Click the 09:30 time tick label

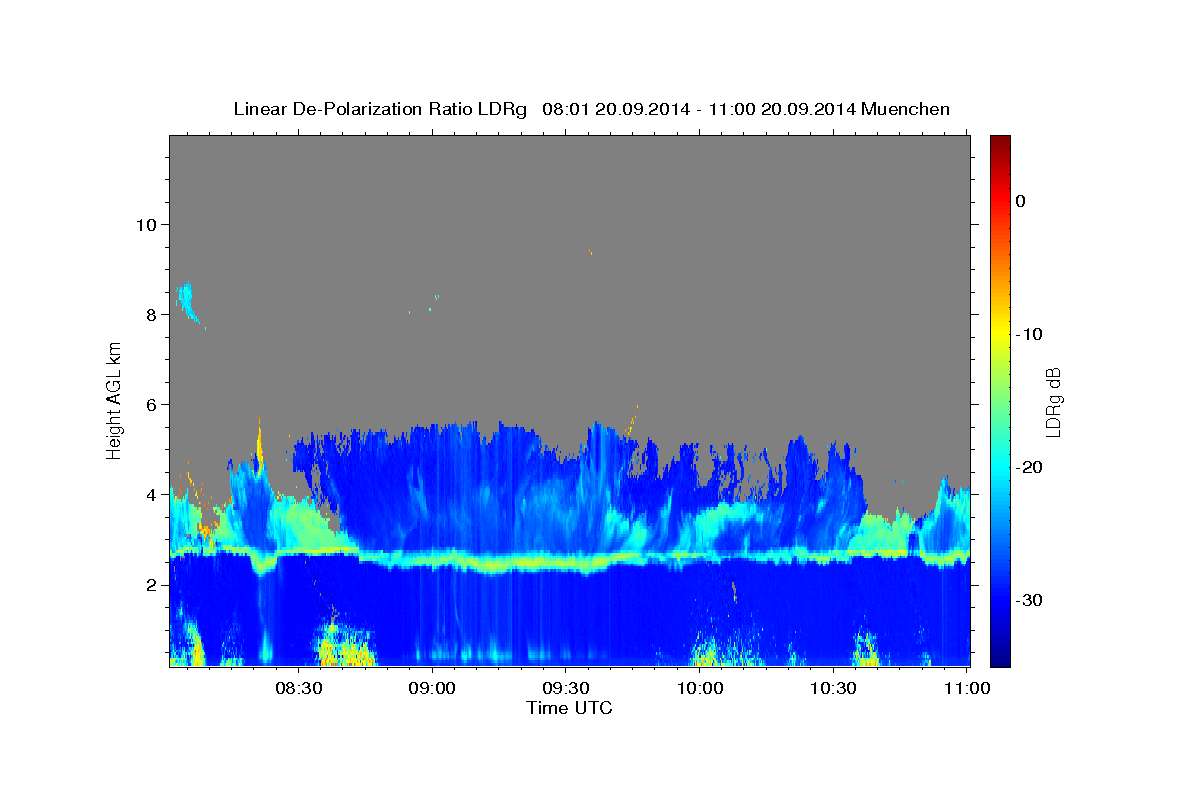(566, 689)
